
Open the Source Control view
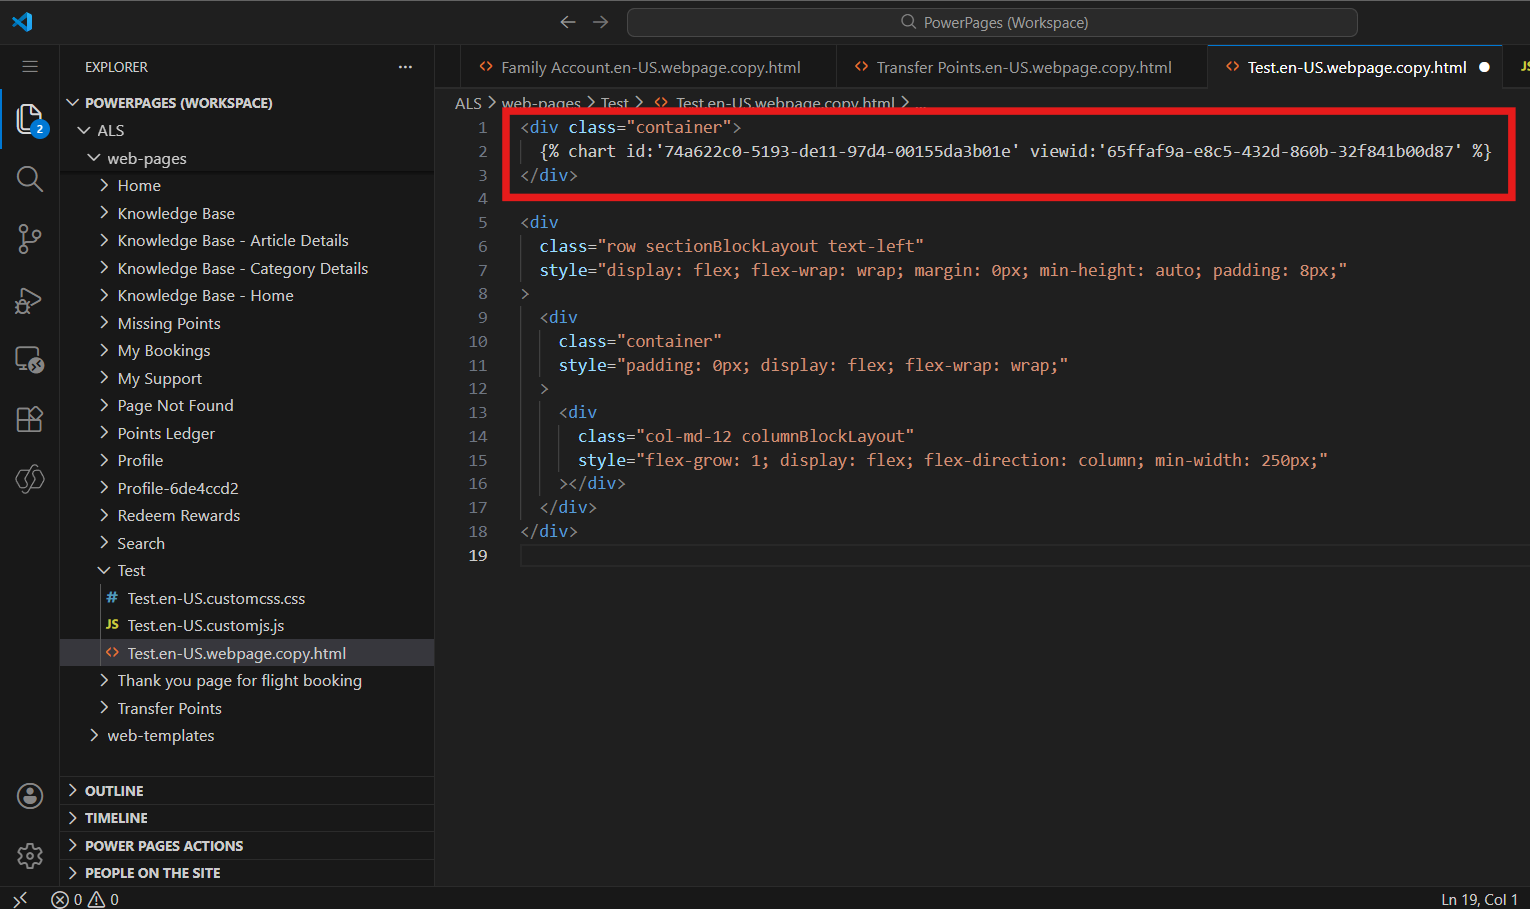[30, 239]
